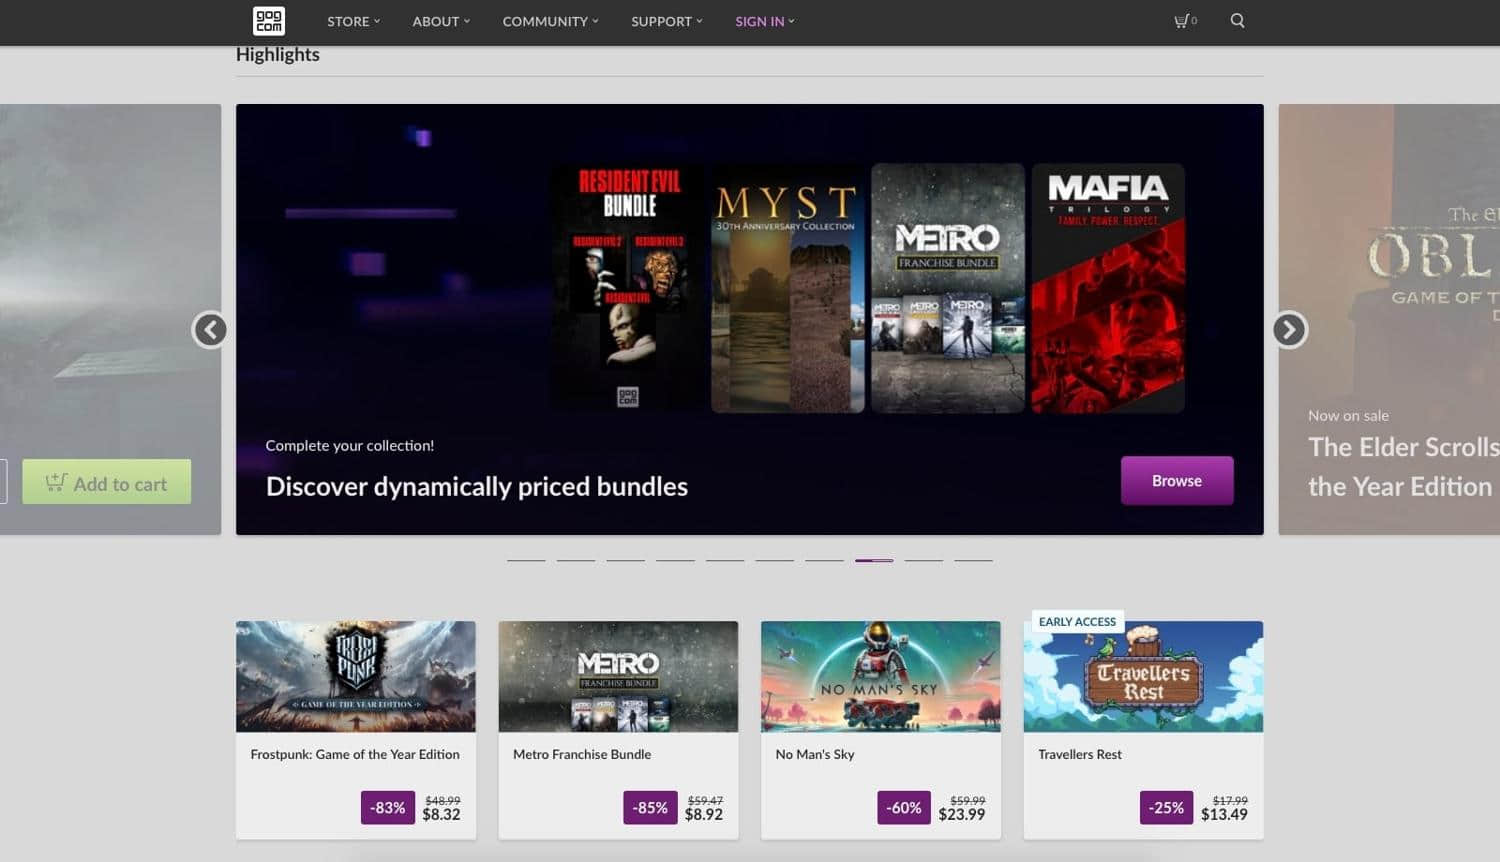1500x862 pixels.
Task: Expand the About dropdown menu
Action: click(x=440, y=21)
